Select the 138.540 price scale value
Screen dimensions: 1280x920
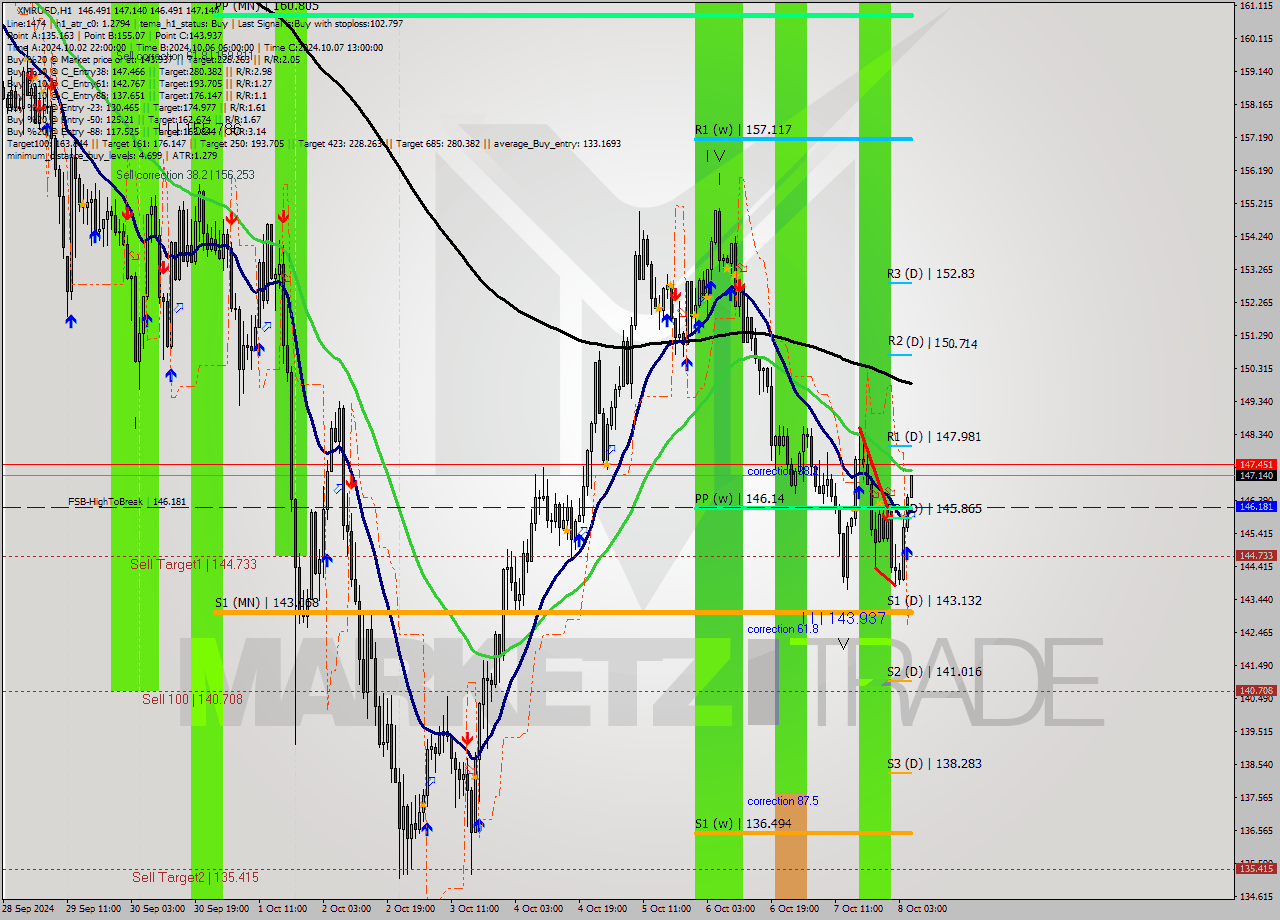pyautogui.click(x=1256, y=764)
